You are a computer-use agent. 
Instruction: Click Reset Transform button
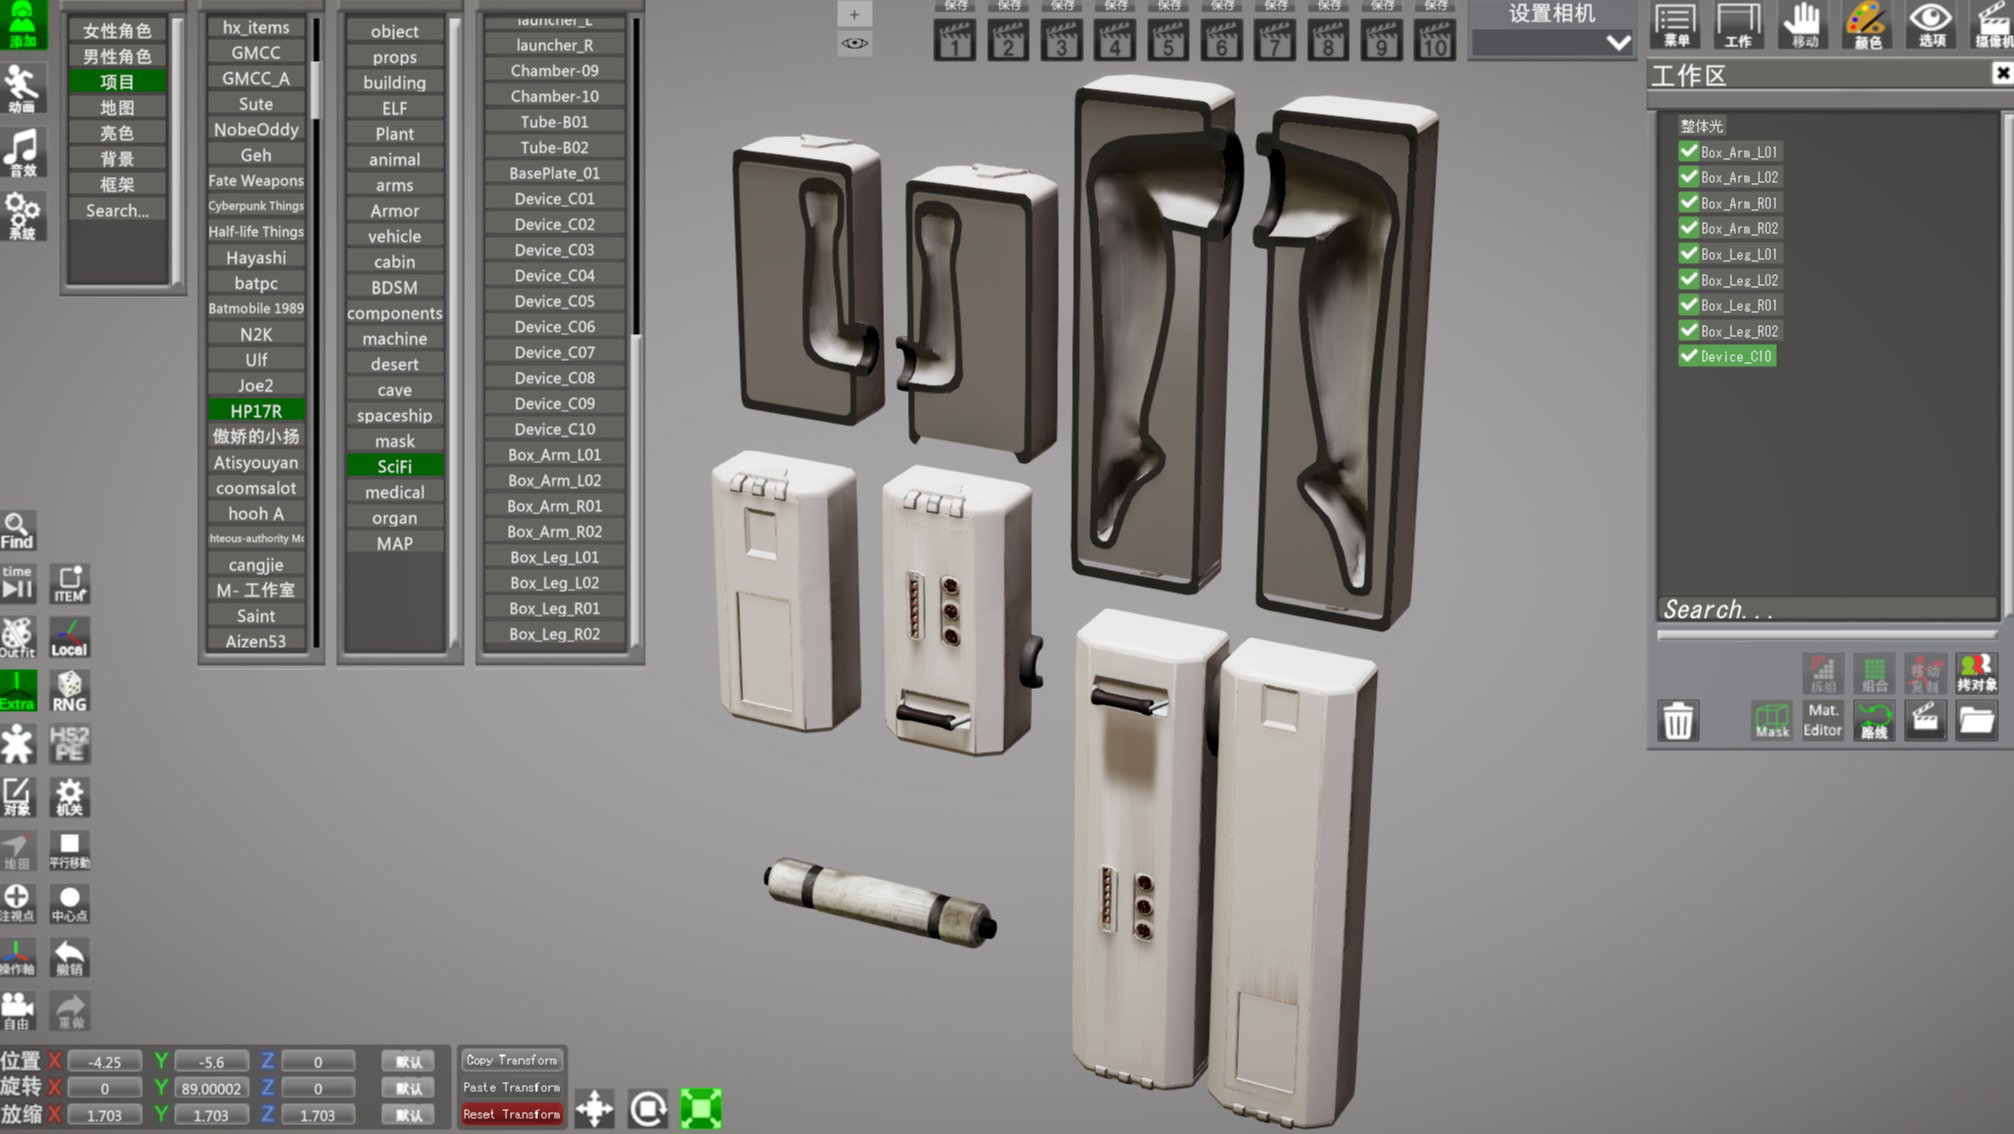point(512,1114)
